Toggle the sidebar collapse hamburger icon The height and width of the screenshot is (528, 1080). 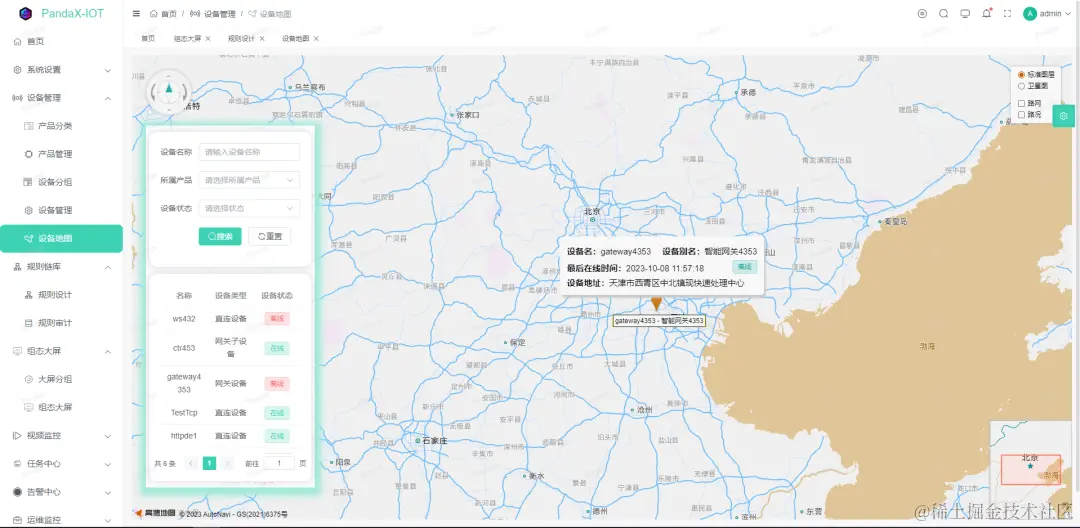(136, 14)
